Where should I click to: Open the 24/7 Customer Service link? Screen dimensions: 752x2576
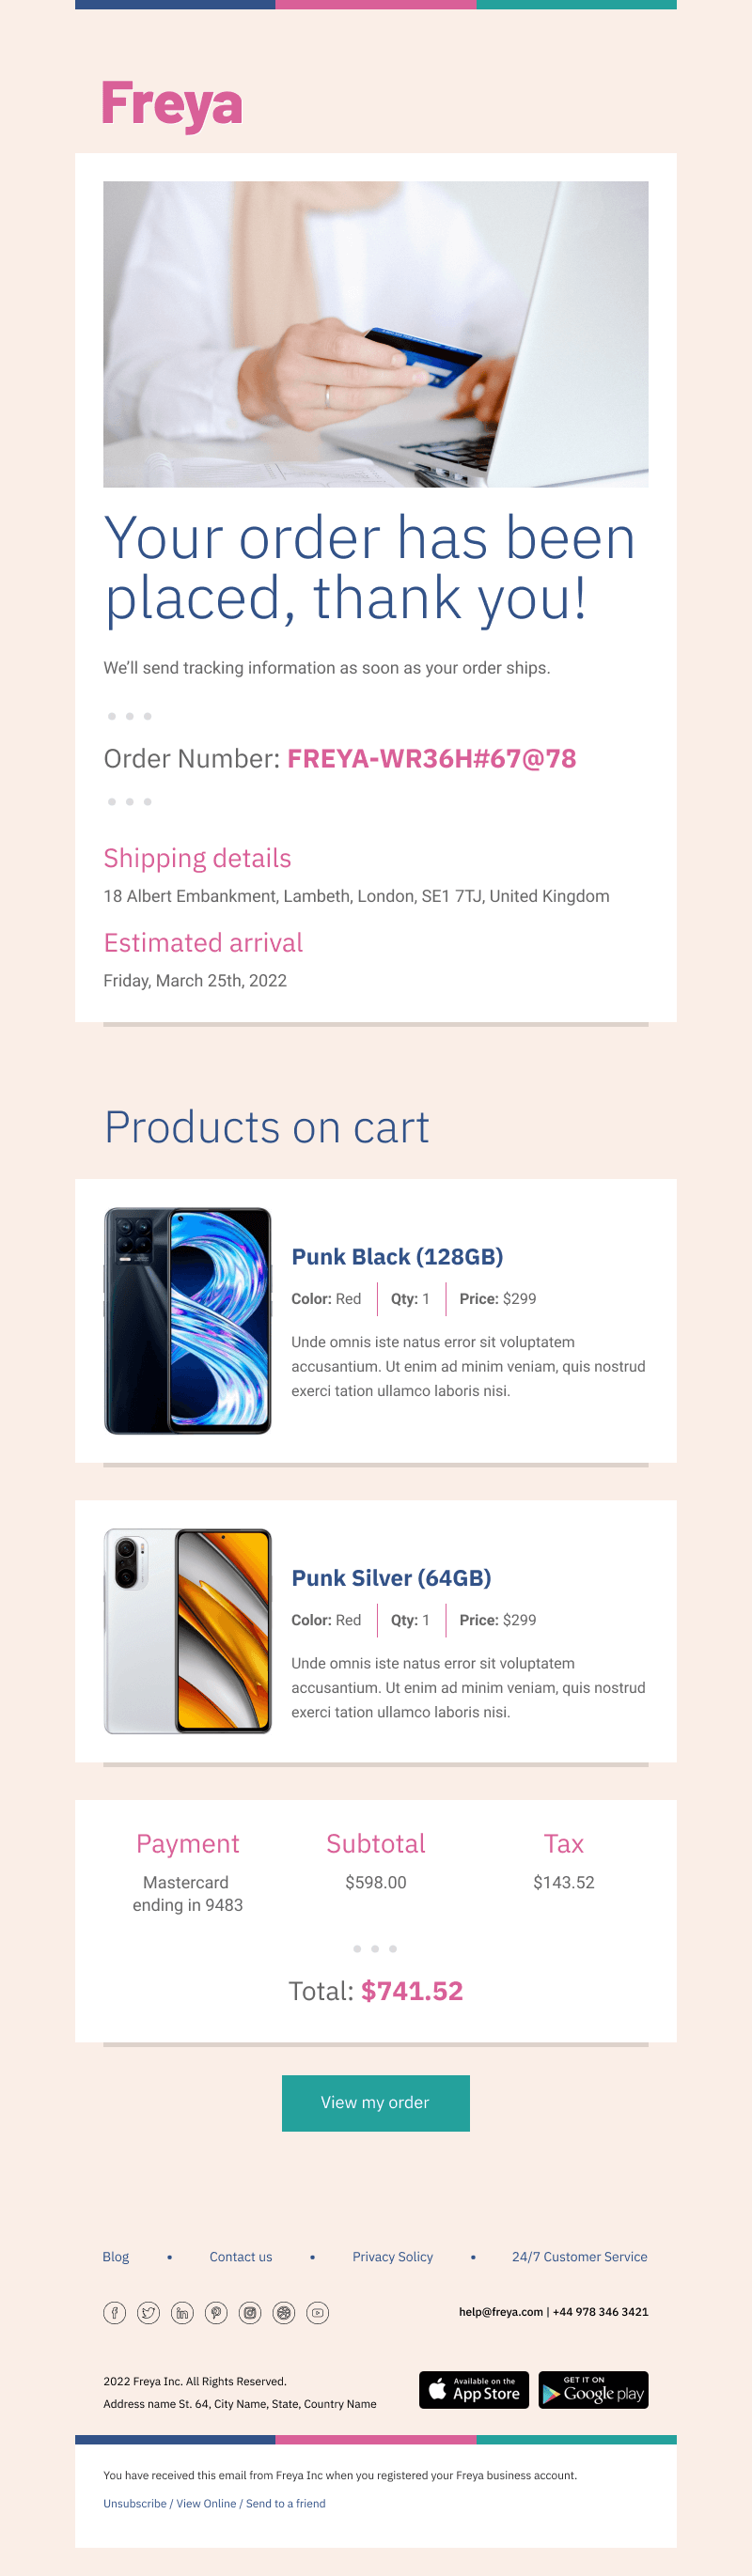(x=580, y=2256)
